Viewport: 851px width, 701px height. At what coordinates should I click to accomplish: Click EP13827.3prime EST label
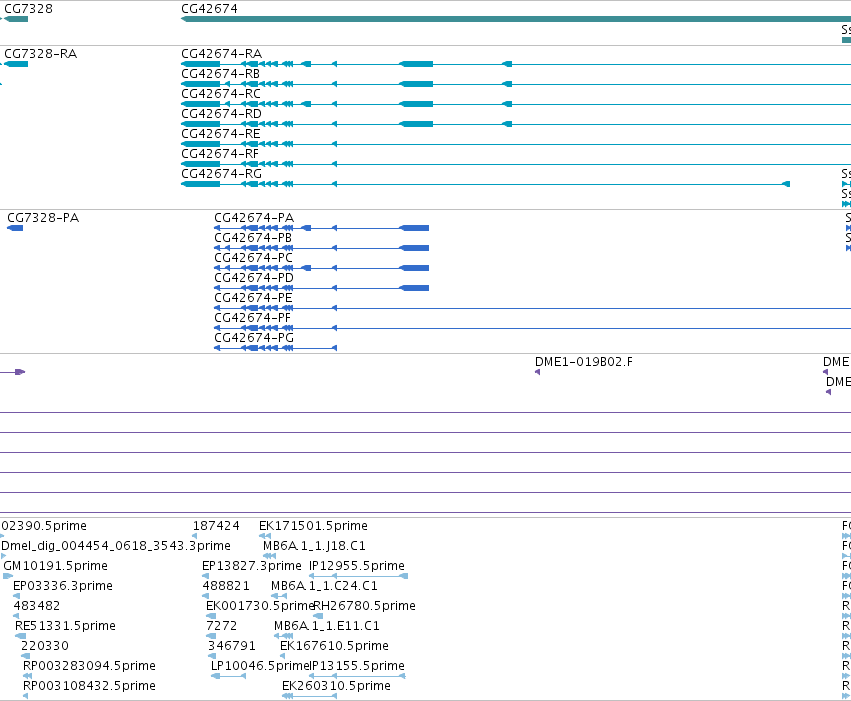(x=252, y=566)
